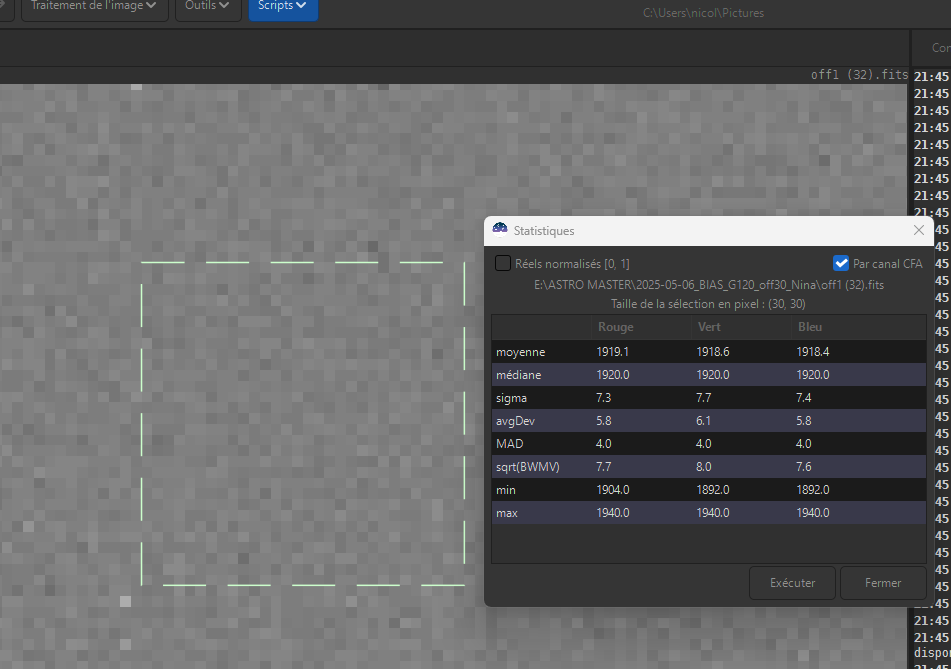Screen dimensions: 951x669
Task: Click the Rouge max value 1940.0
Action: click(613, 513)
